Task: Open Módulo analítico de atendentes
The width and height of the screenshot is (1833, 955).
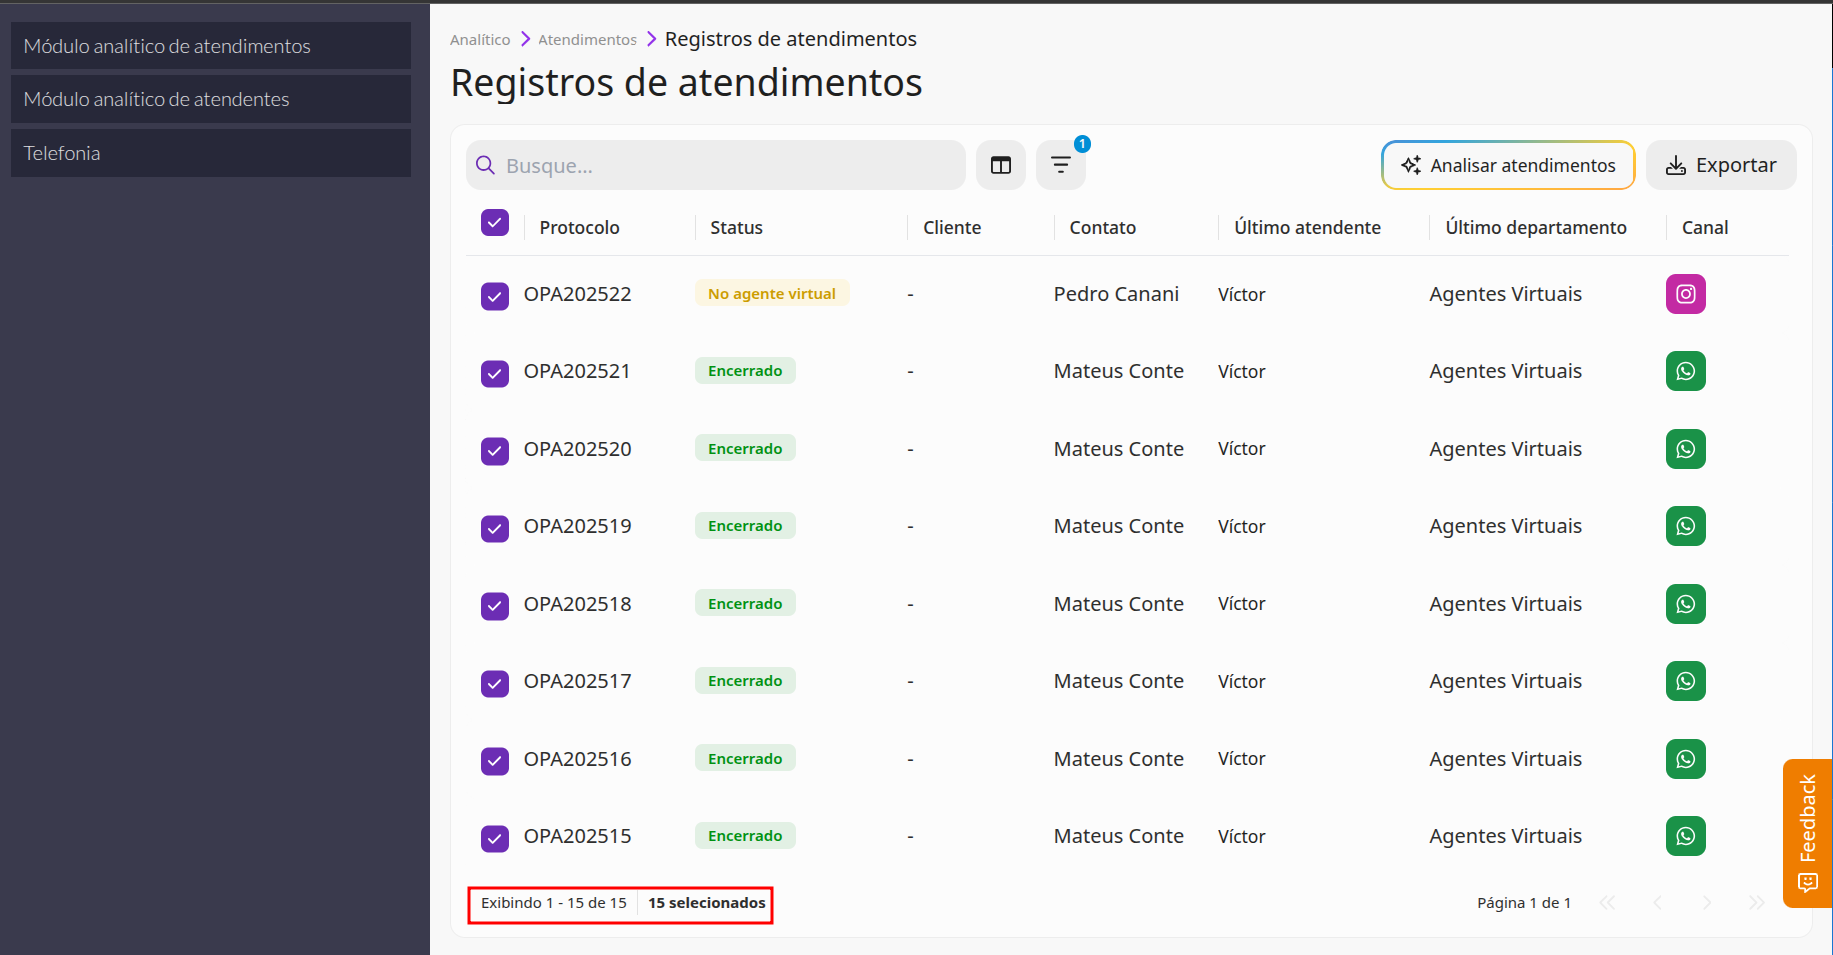Action: point(211,99)
